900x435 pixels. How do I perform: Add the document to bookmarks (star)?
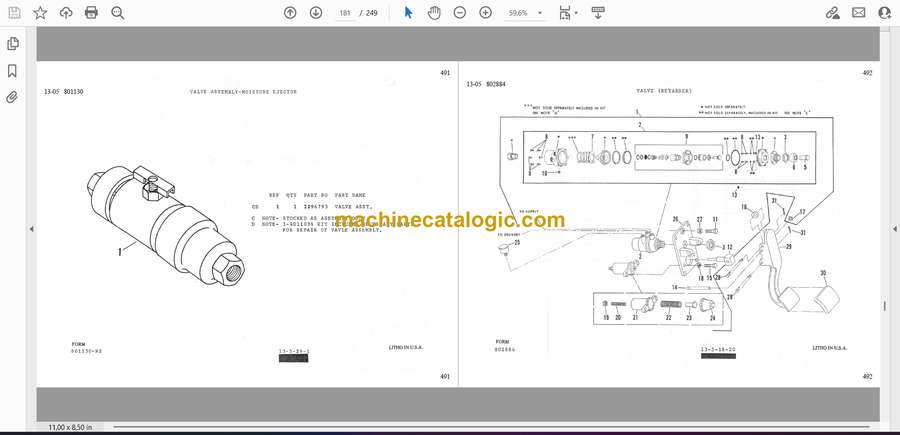coord(40,13)
